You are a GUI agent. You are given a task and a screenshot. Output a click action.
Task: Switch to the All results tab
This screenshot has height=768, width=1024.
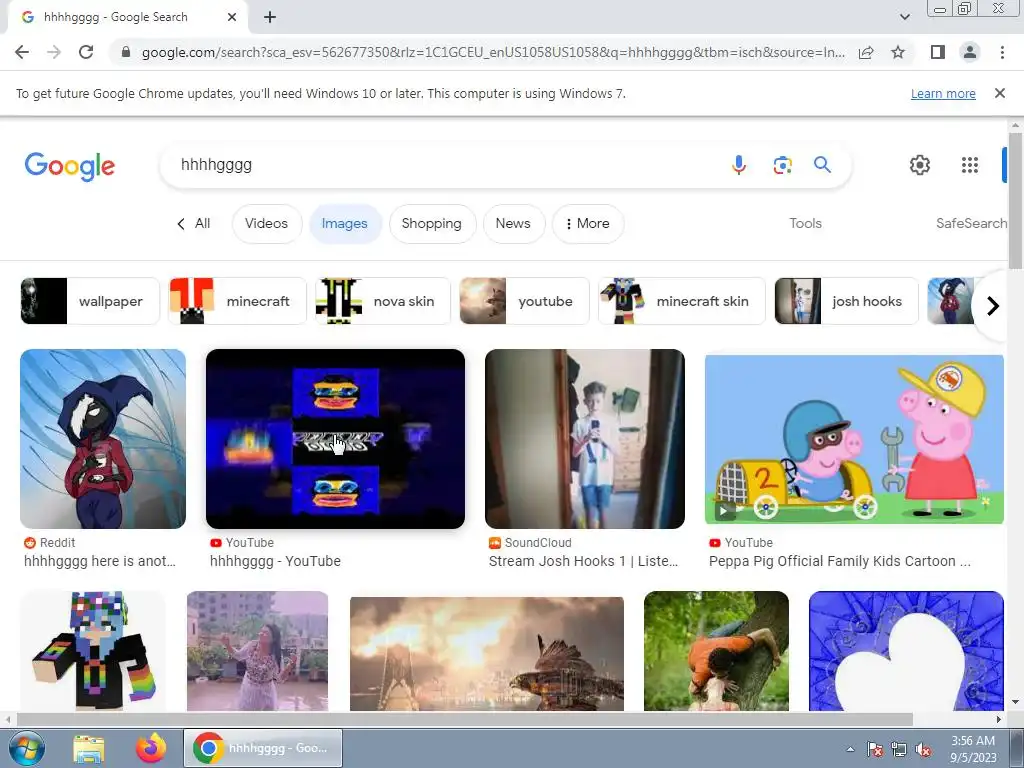click(194, 223)
